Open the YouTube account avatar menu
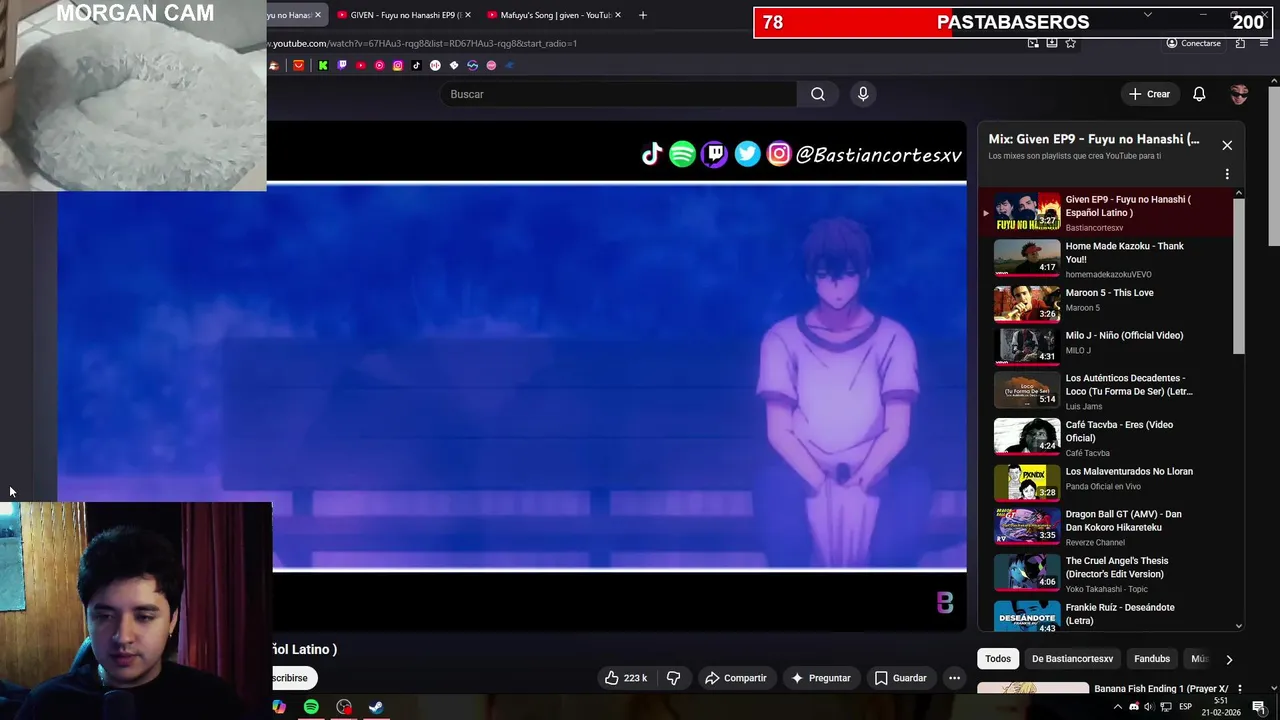The image size is (1280, 720). tap(1239, 94)
